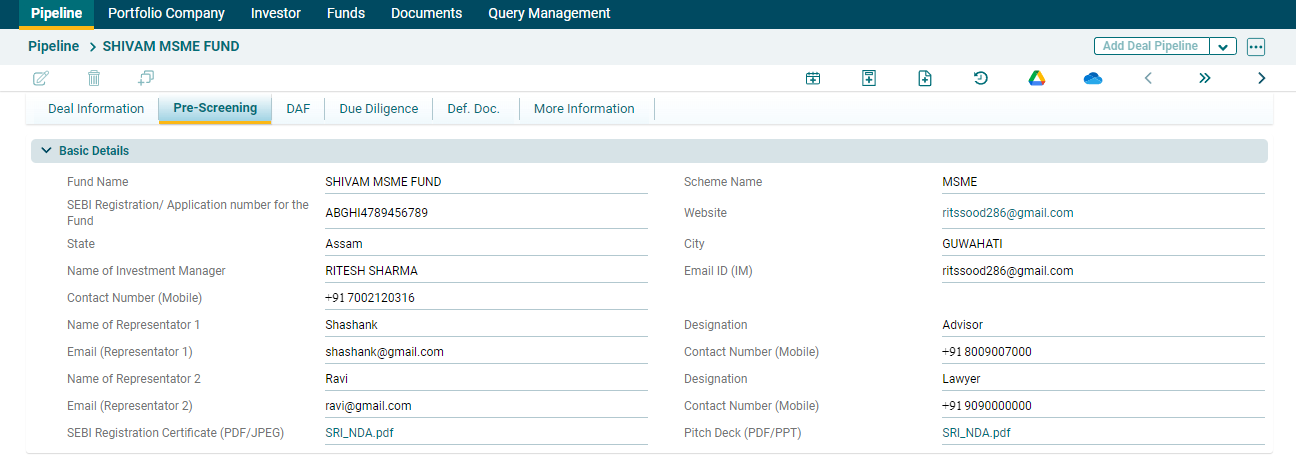Go to the next record arrow
Image resolution: width=1296 pixels, height=469 pixels.
[1261, 78]
